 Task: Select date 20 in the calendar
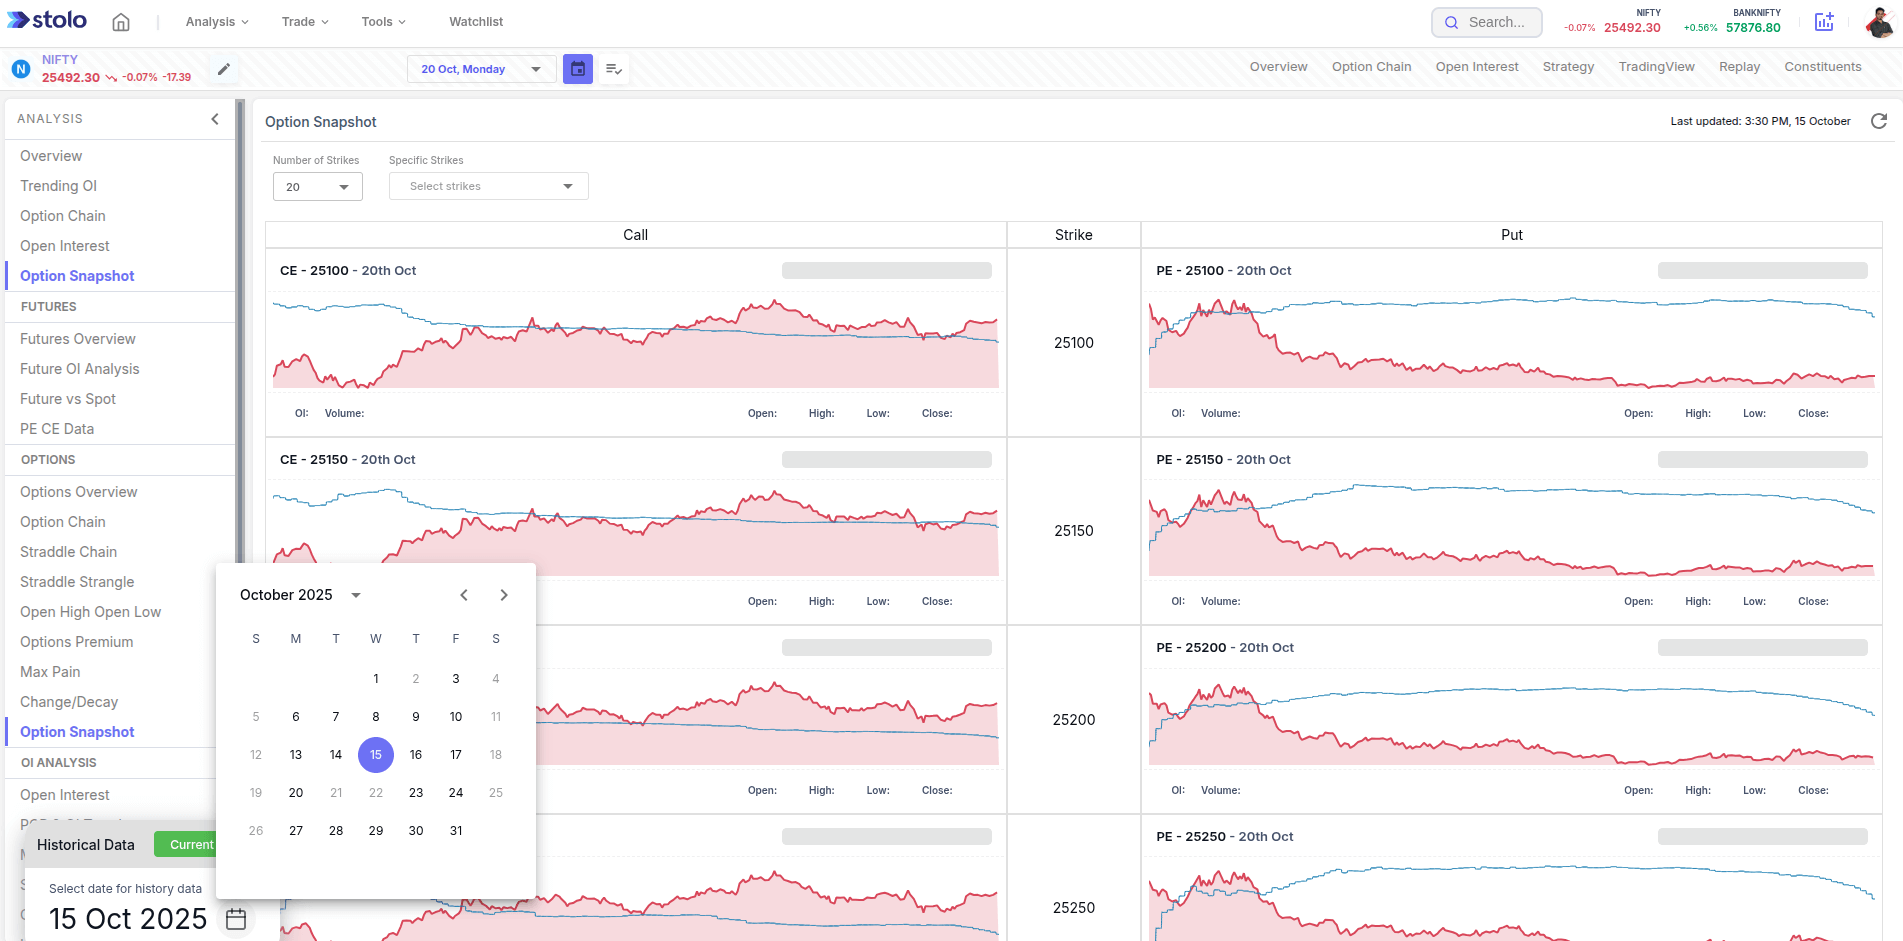(295, 792)
